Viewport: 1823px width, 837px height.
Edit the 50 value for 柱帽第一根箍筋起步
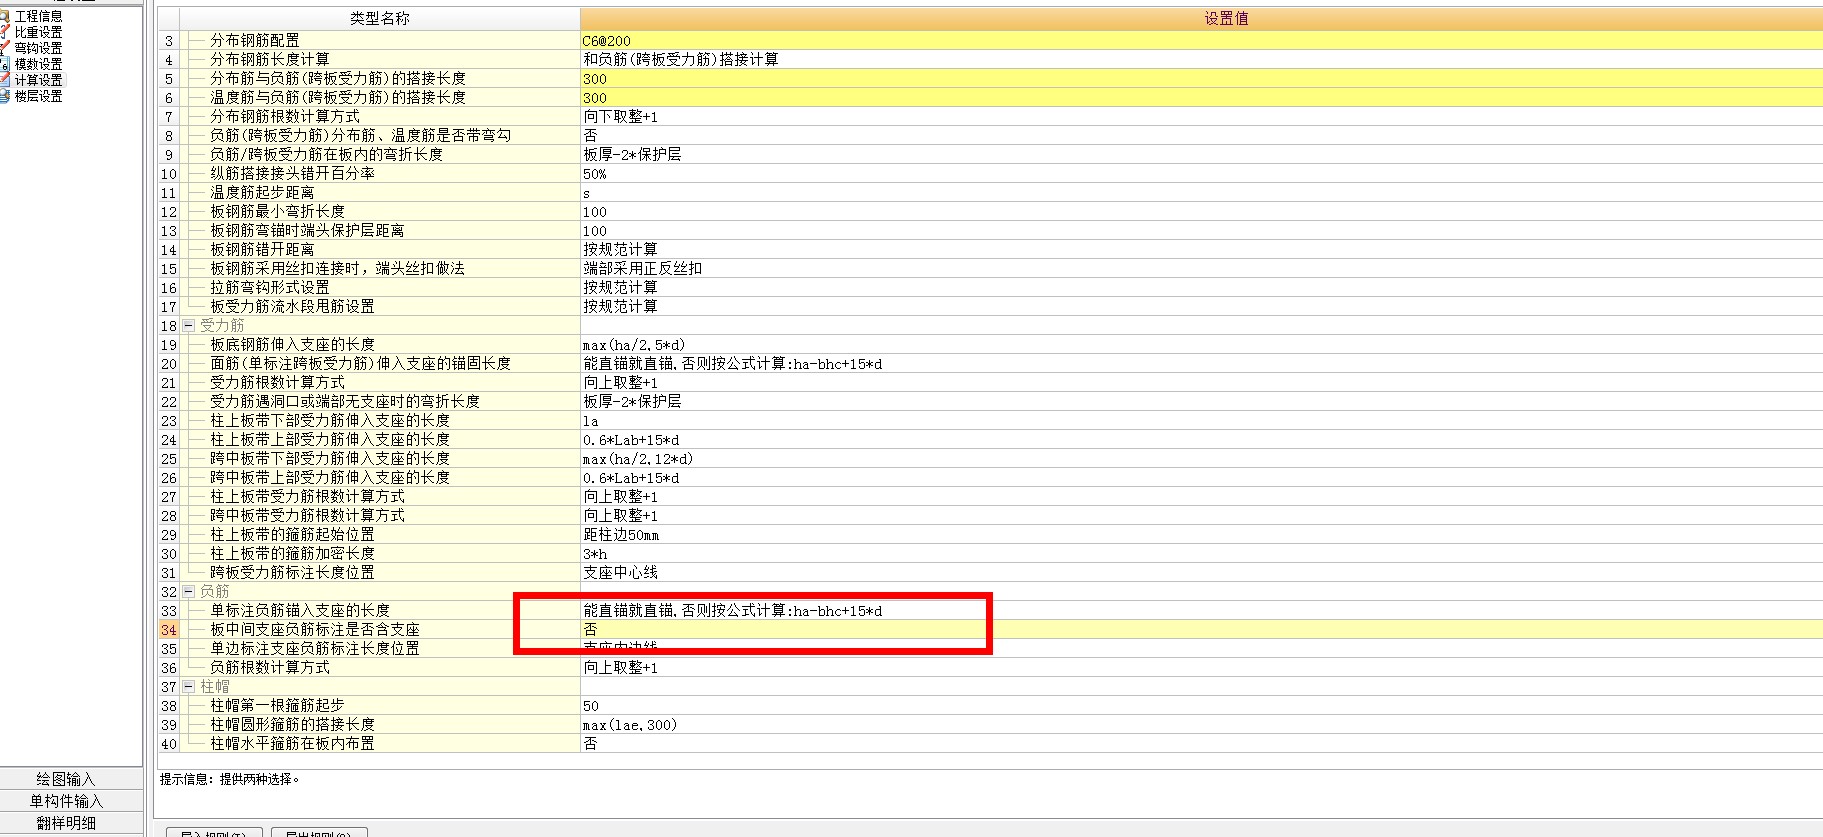[1201, 706]
